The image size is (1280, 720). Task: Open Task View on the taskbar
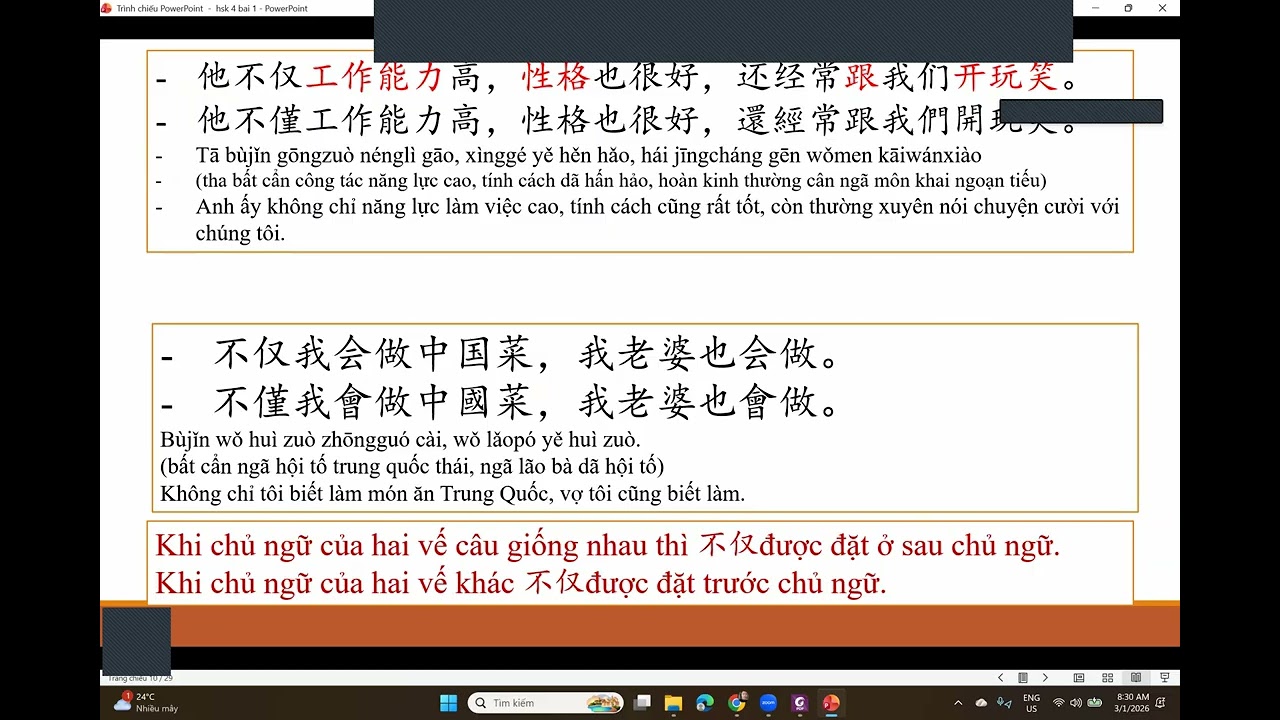(x=642, y=703)
